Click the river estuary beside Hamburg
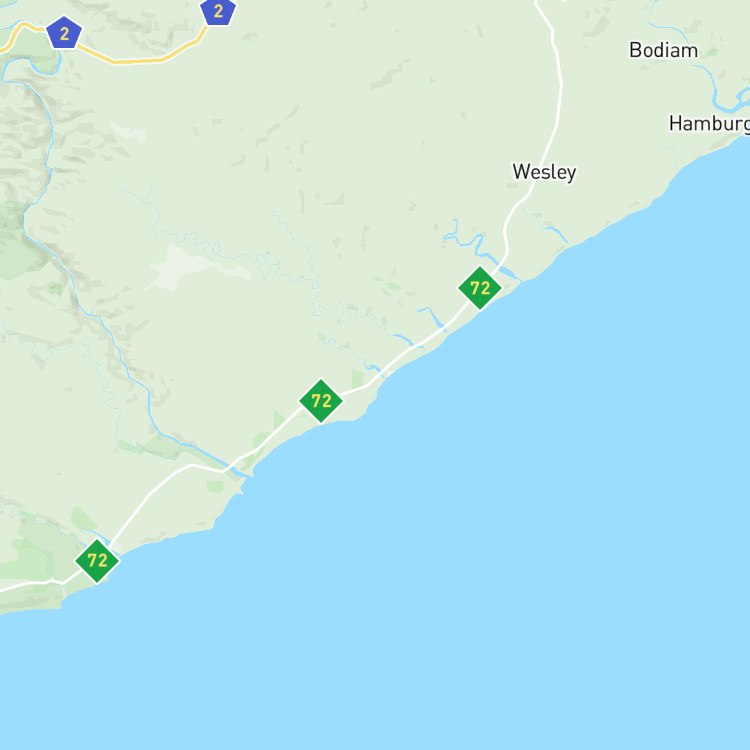 (x=730, y=101)
